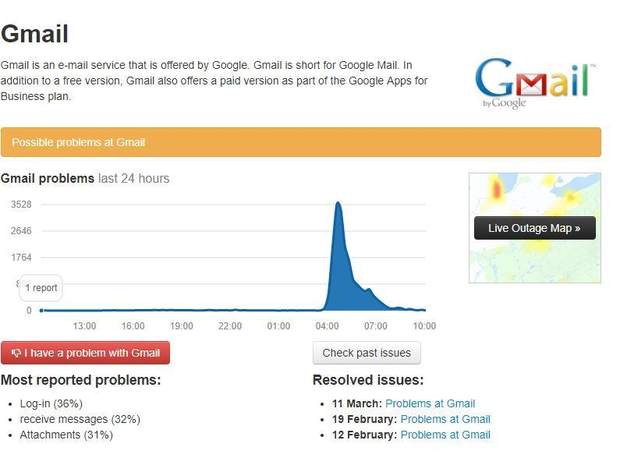The height and width of the screenshot is (452, 620).
Task: Click the 1 report tooltip on chart
Action: (x=41, y=288)
